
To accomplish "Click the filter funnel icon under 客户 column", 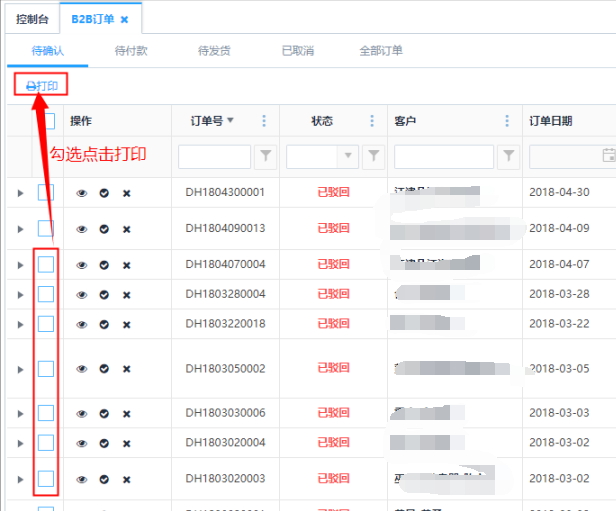I will [x=509, y=156].
